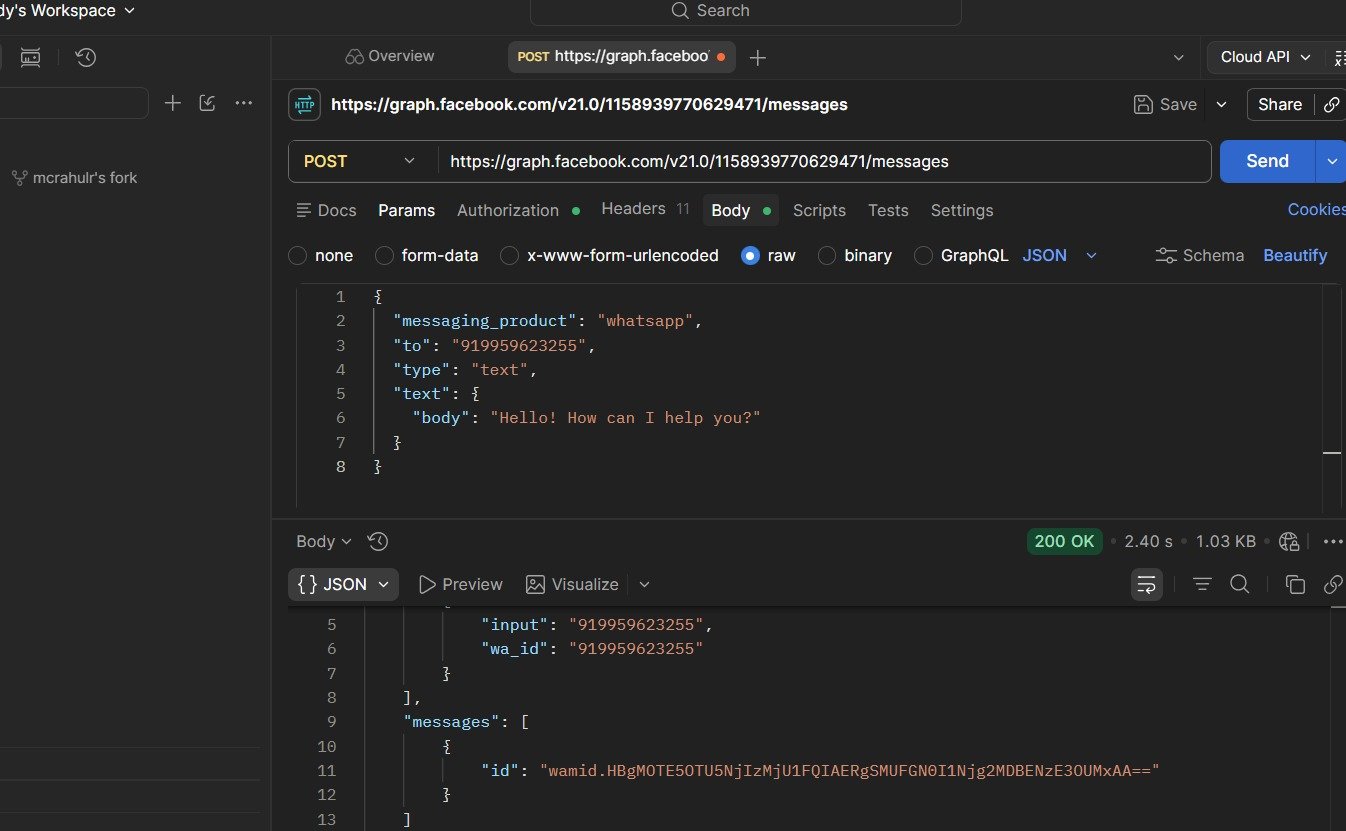This screenshot has height=831, width=1346.
Task: Click response link icon at far right
Action: (1332, 584)
